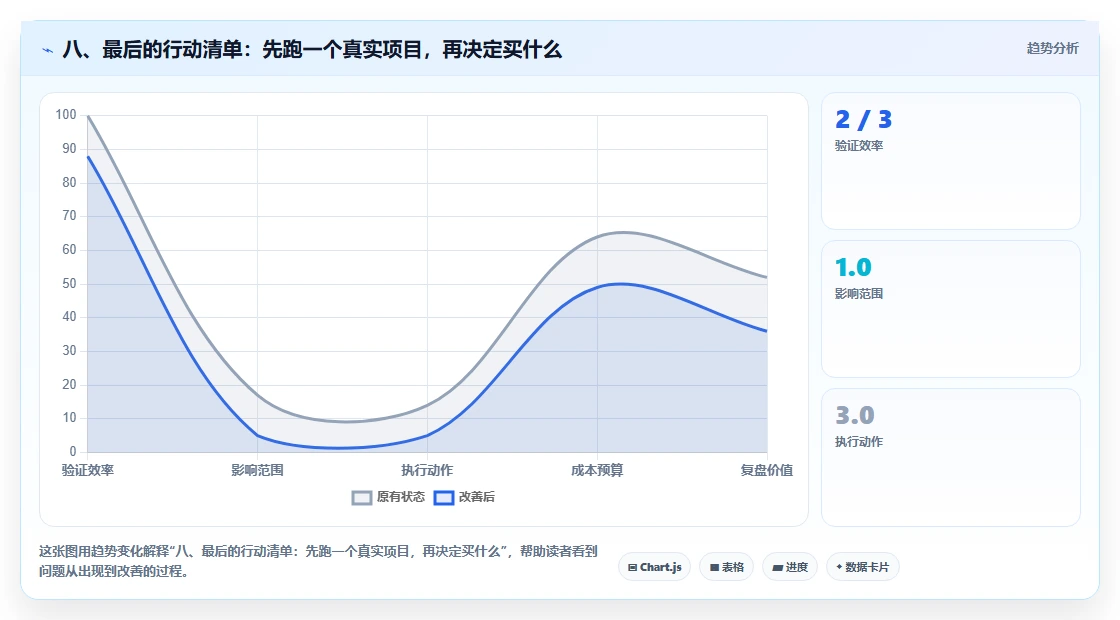The image size is (1120, 620).
Task: Click the icon inside the Chart.js chip
Action: [x=632, y=568]
